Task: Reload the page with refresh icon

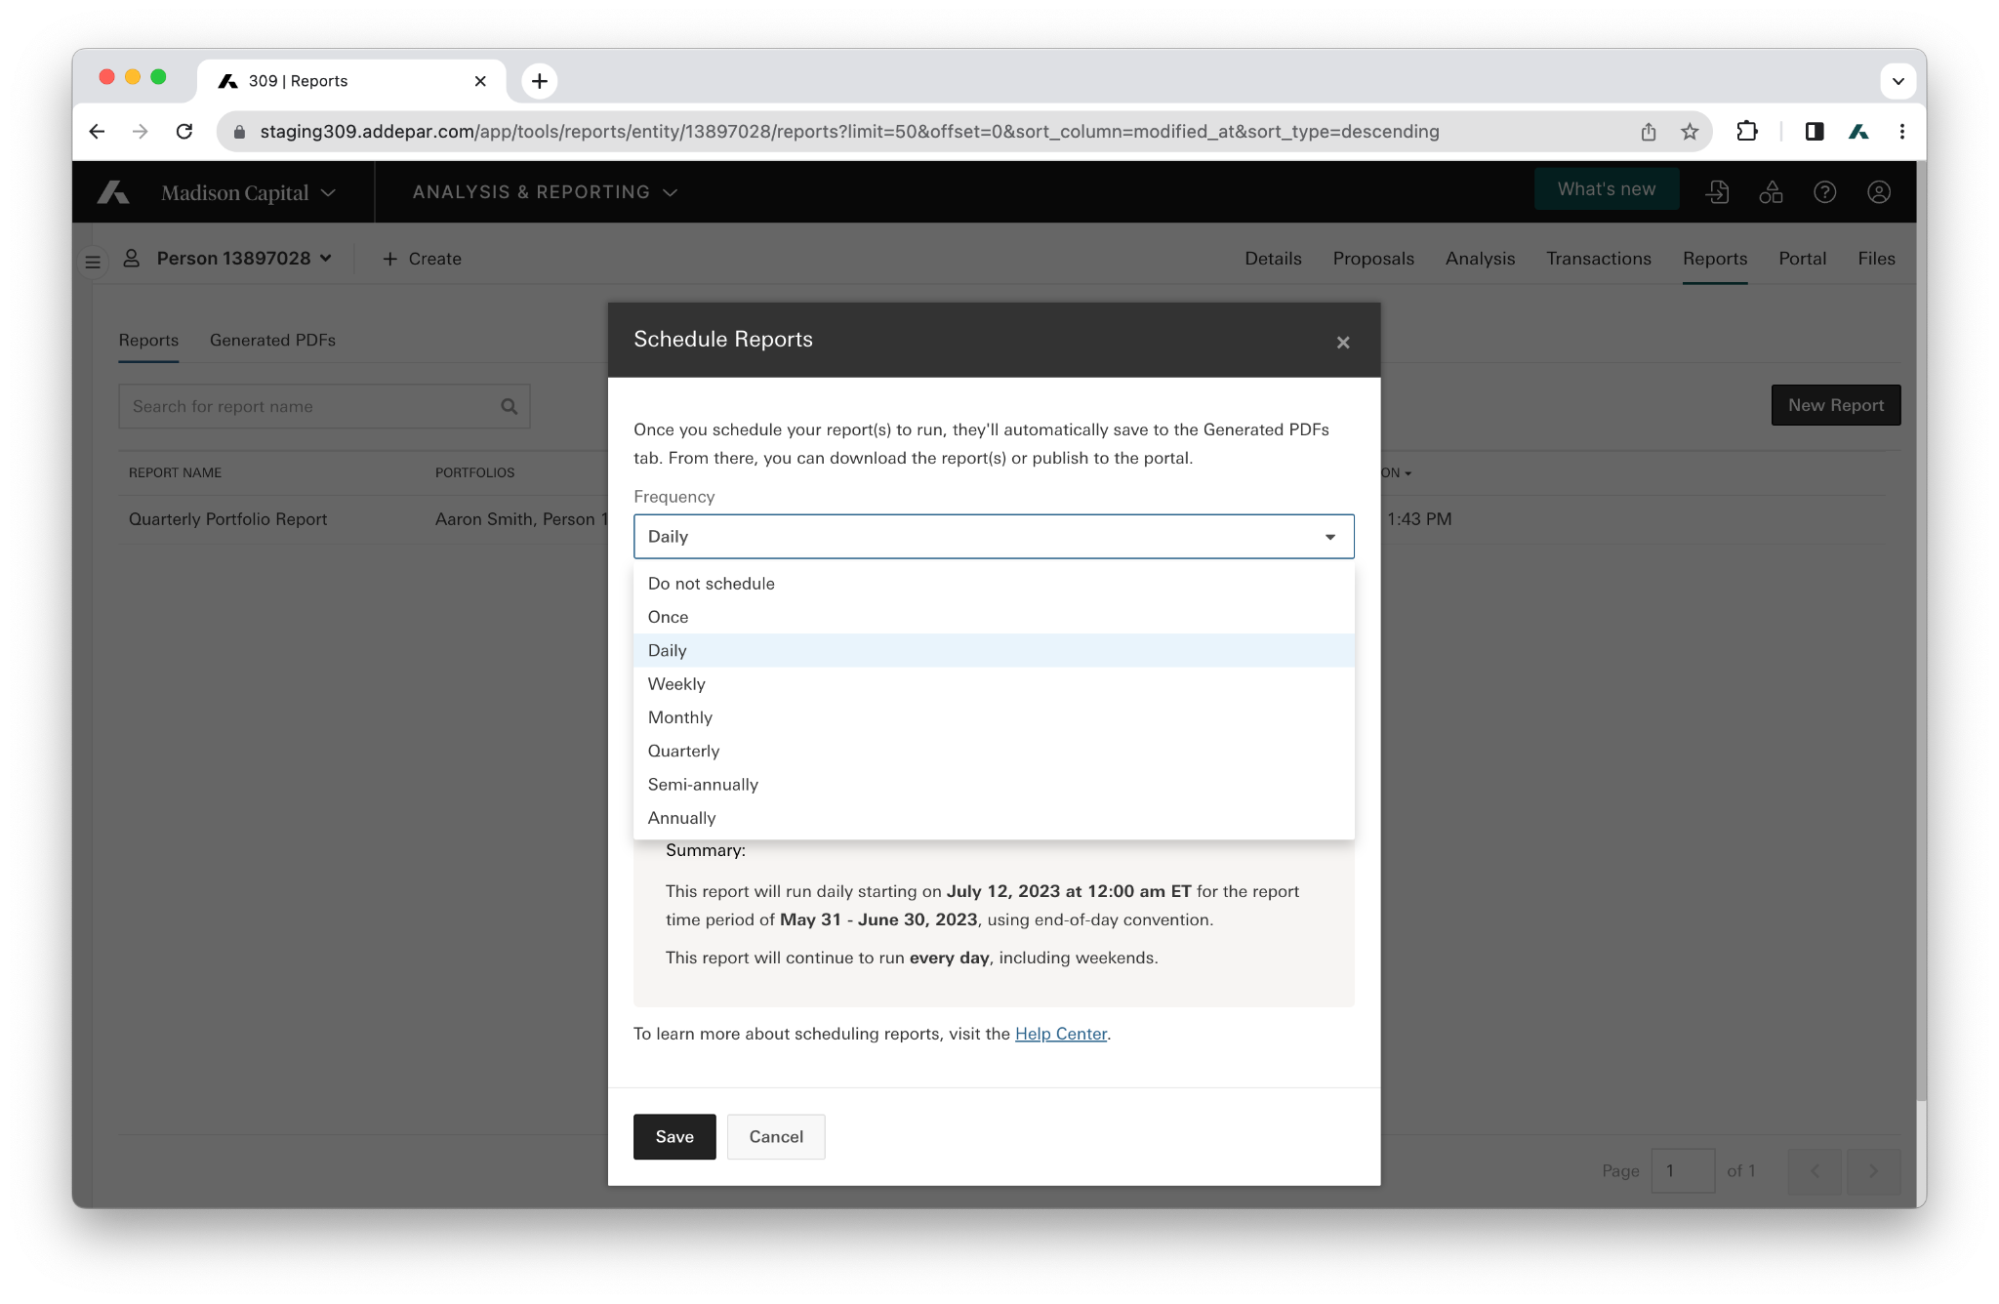Action: pyautogui.click(x=184, y=131)
